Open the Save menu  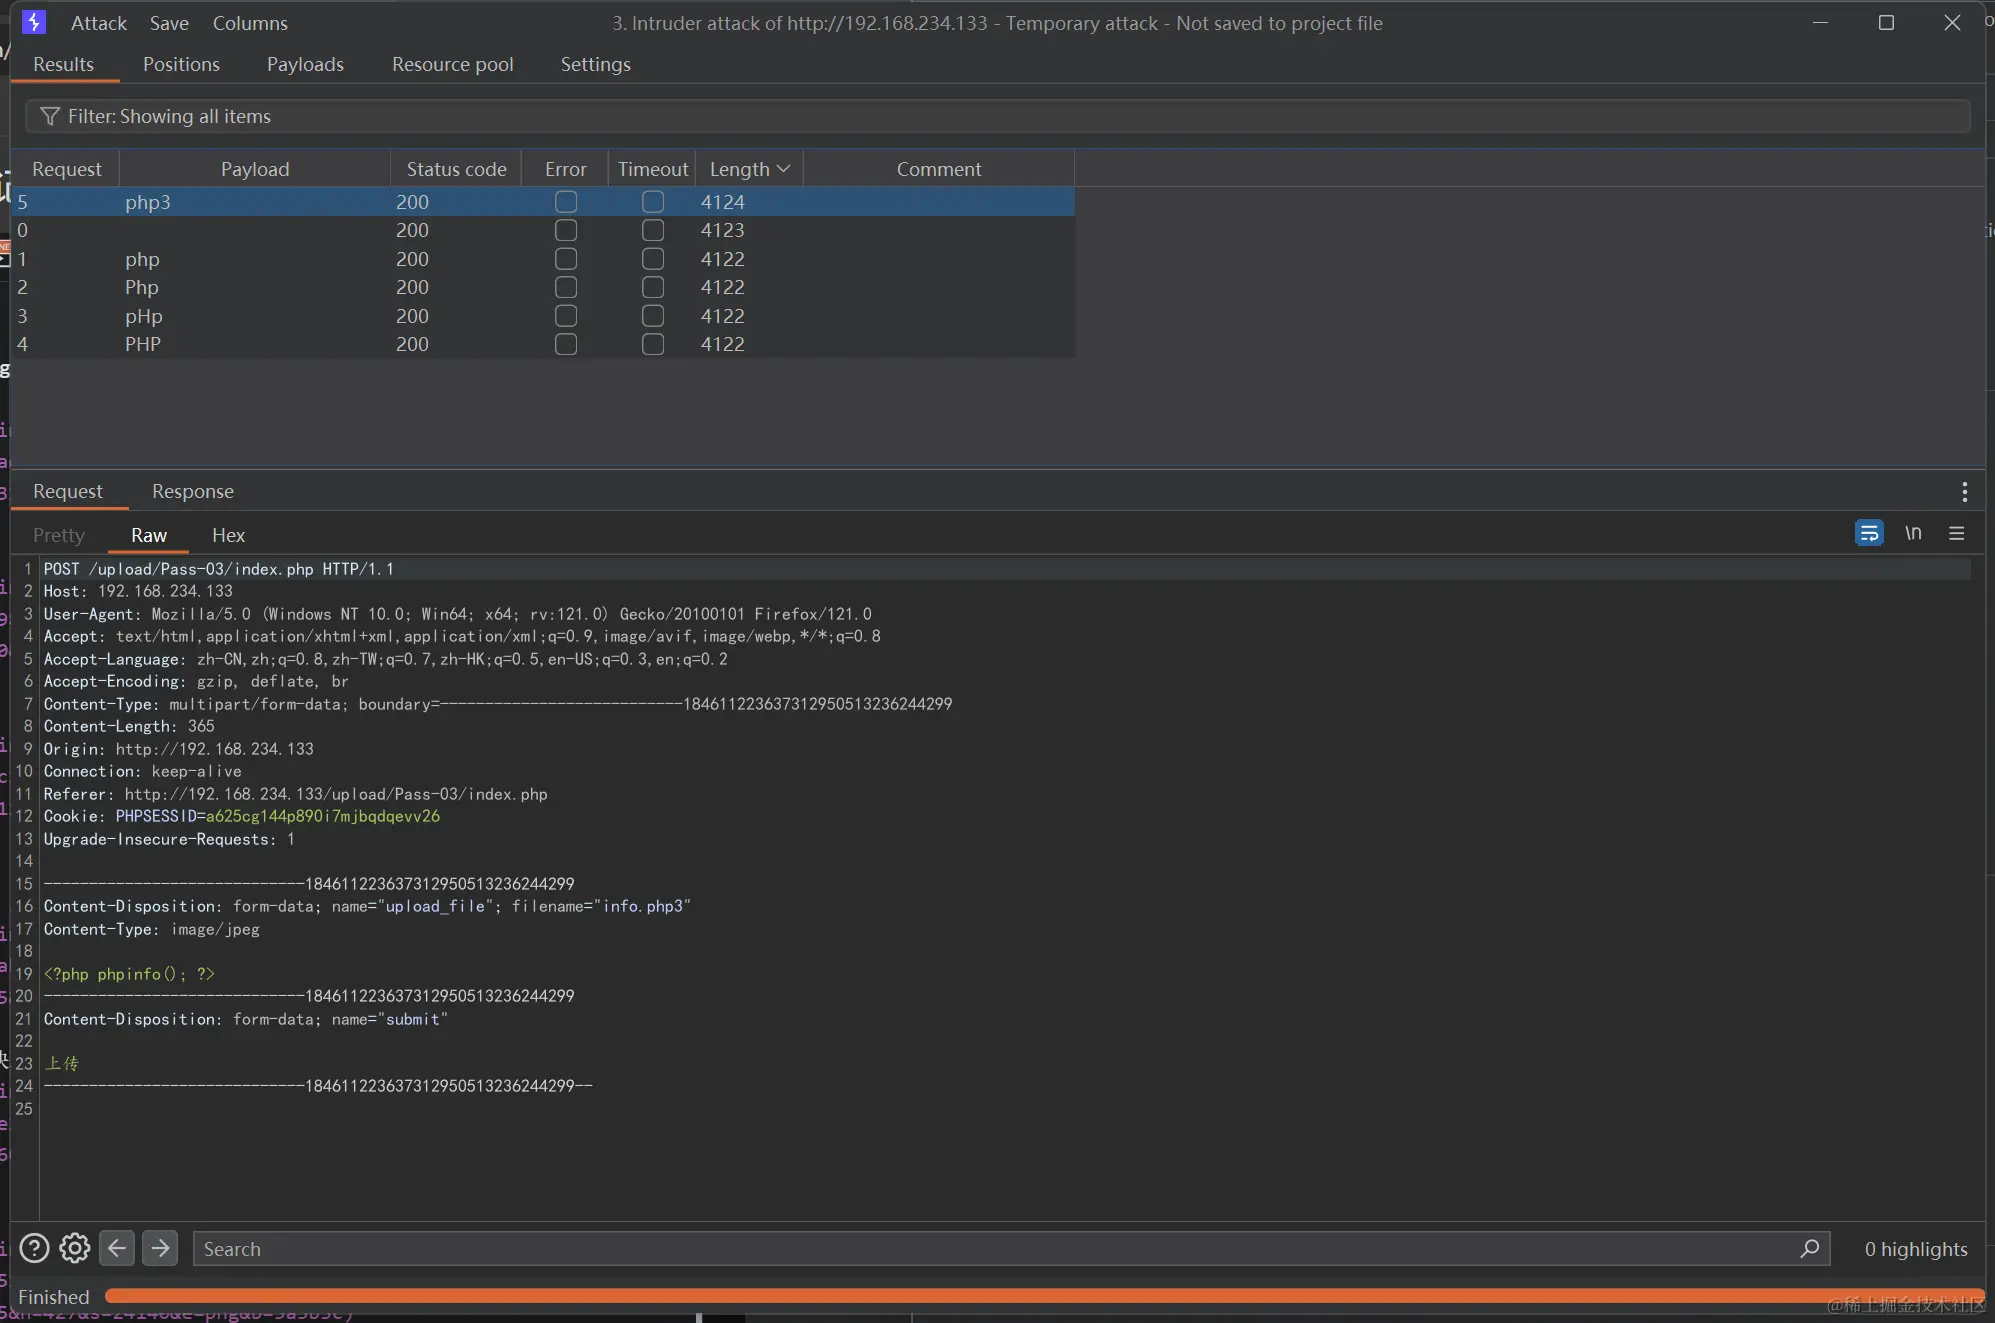click(169, 23)
